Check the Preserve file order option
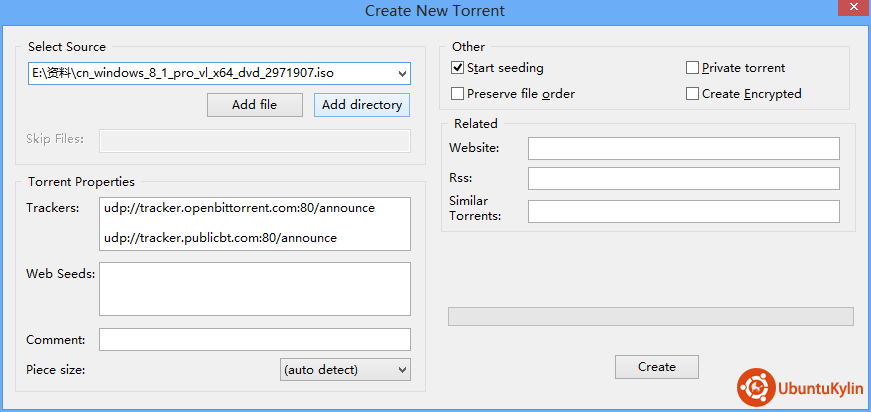 click(458, 94)
